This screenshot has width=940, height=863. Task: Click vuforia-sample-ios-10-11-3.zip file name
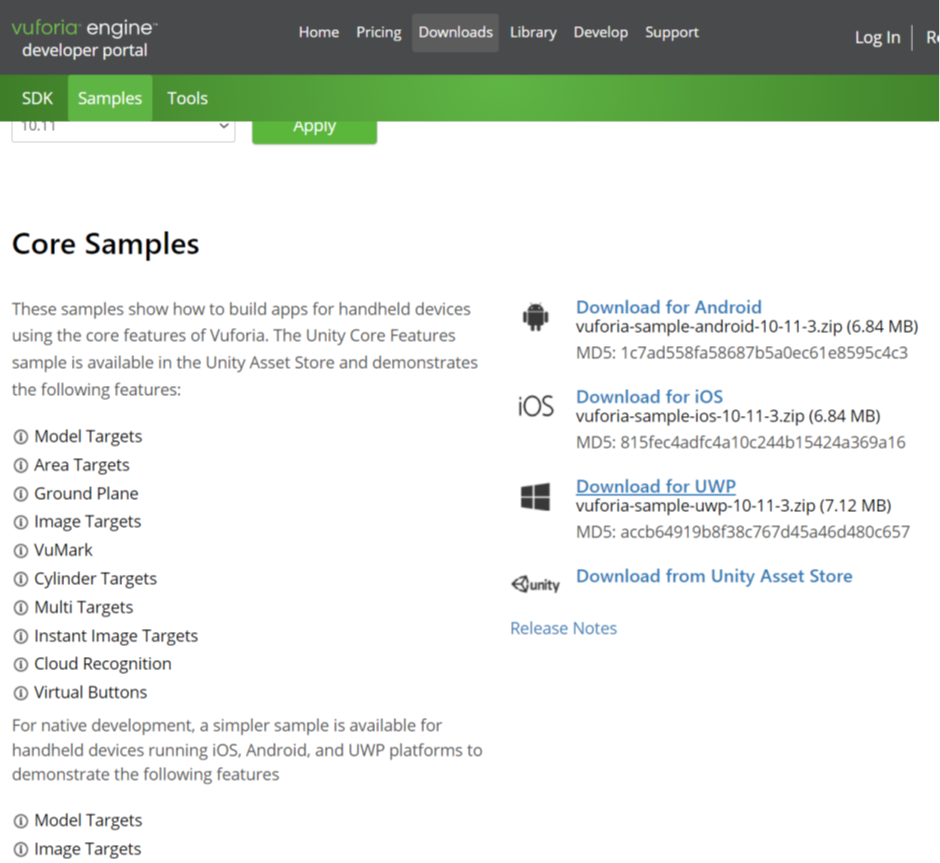click(x=690, y=416)
